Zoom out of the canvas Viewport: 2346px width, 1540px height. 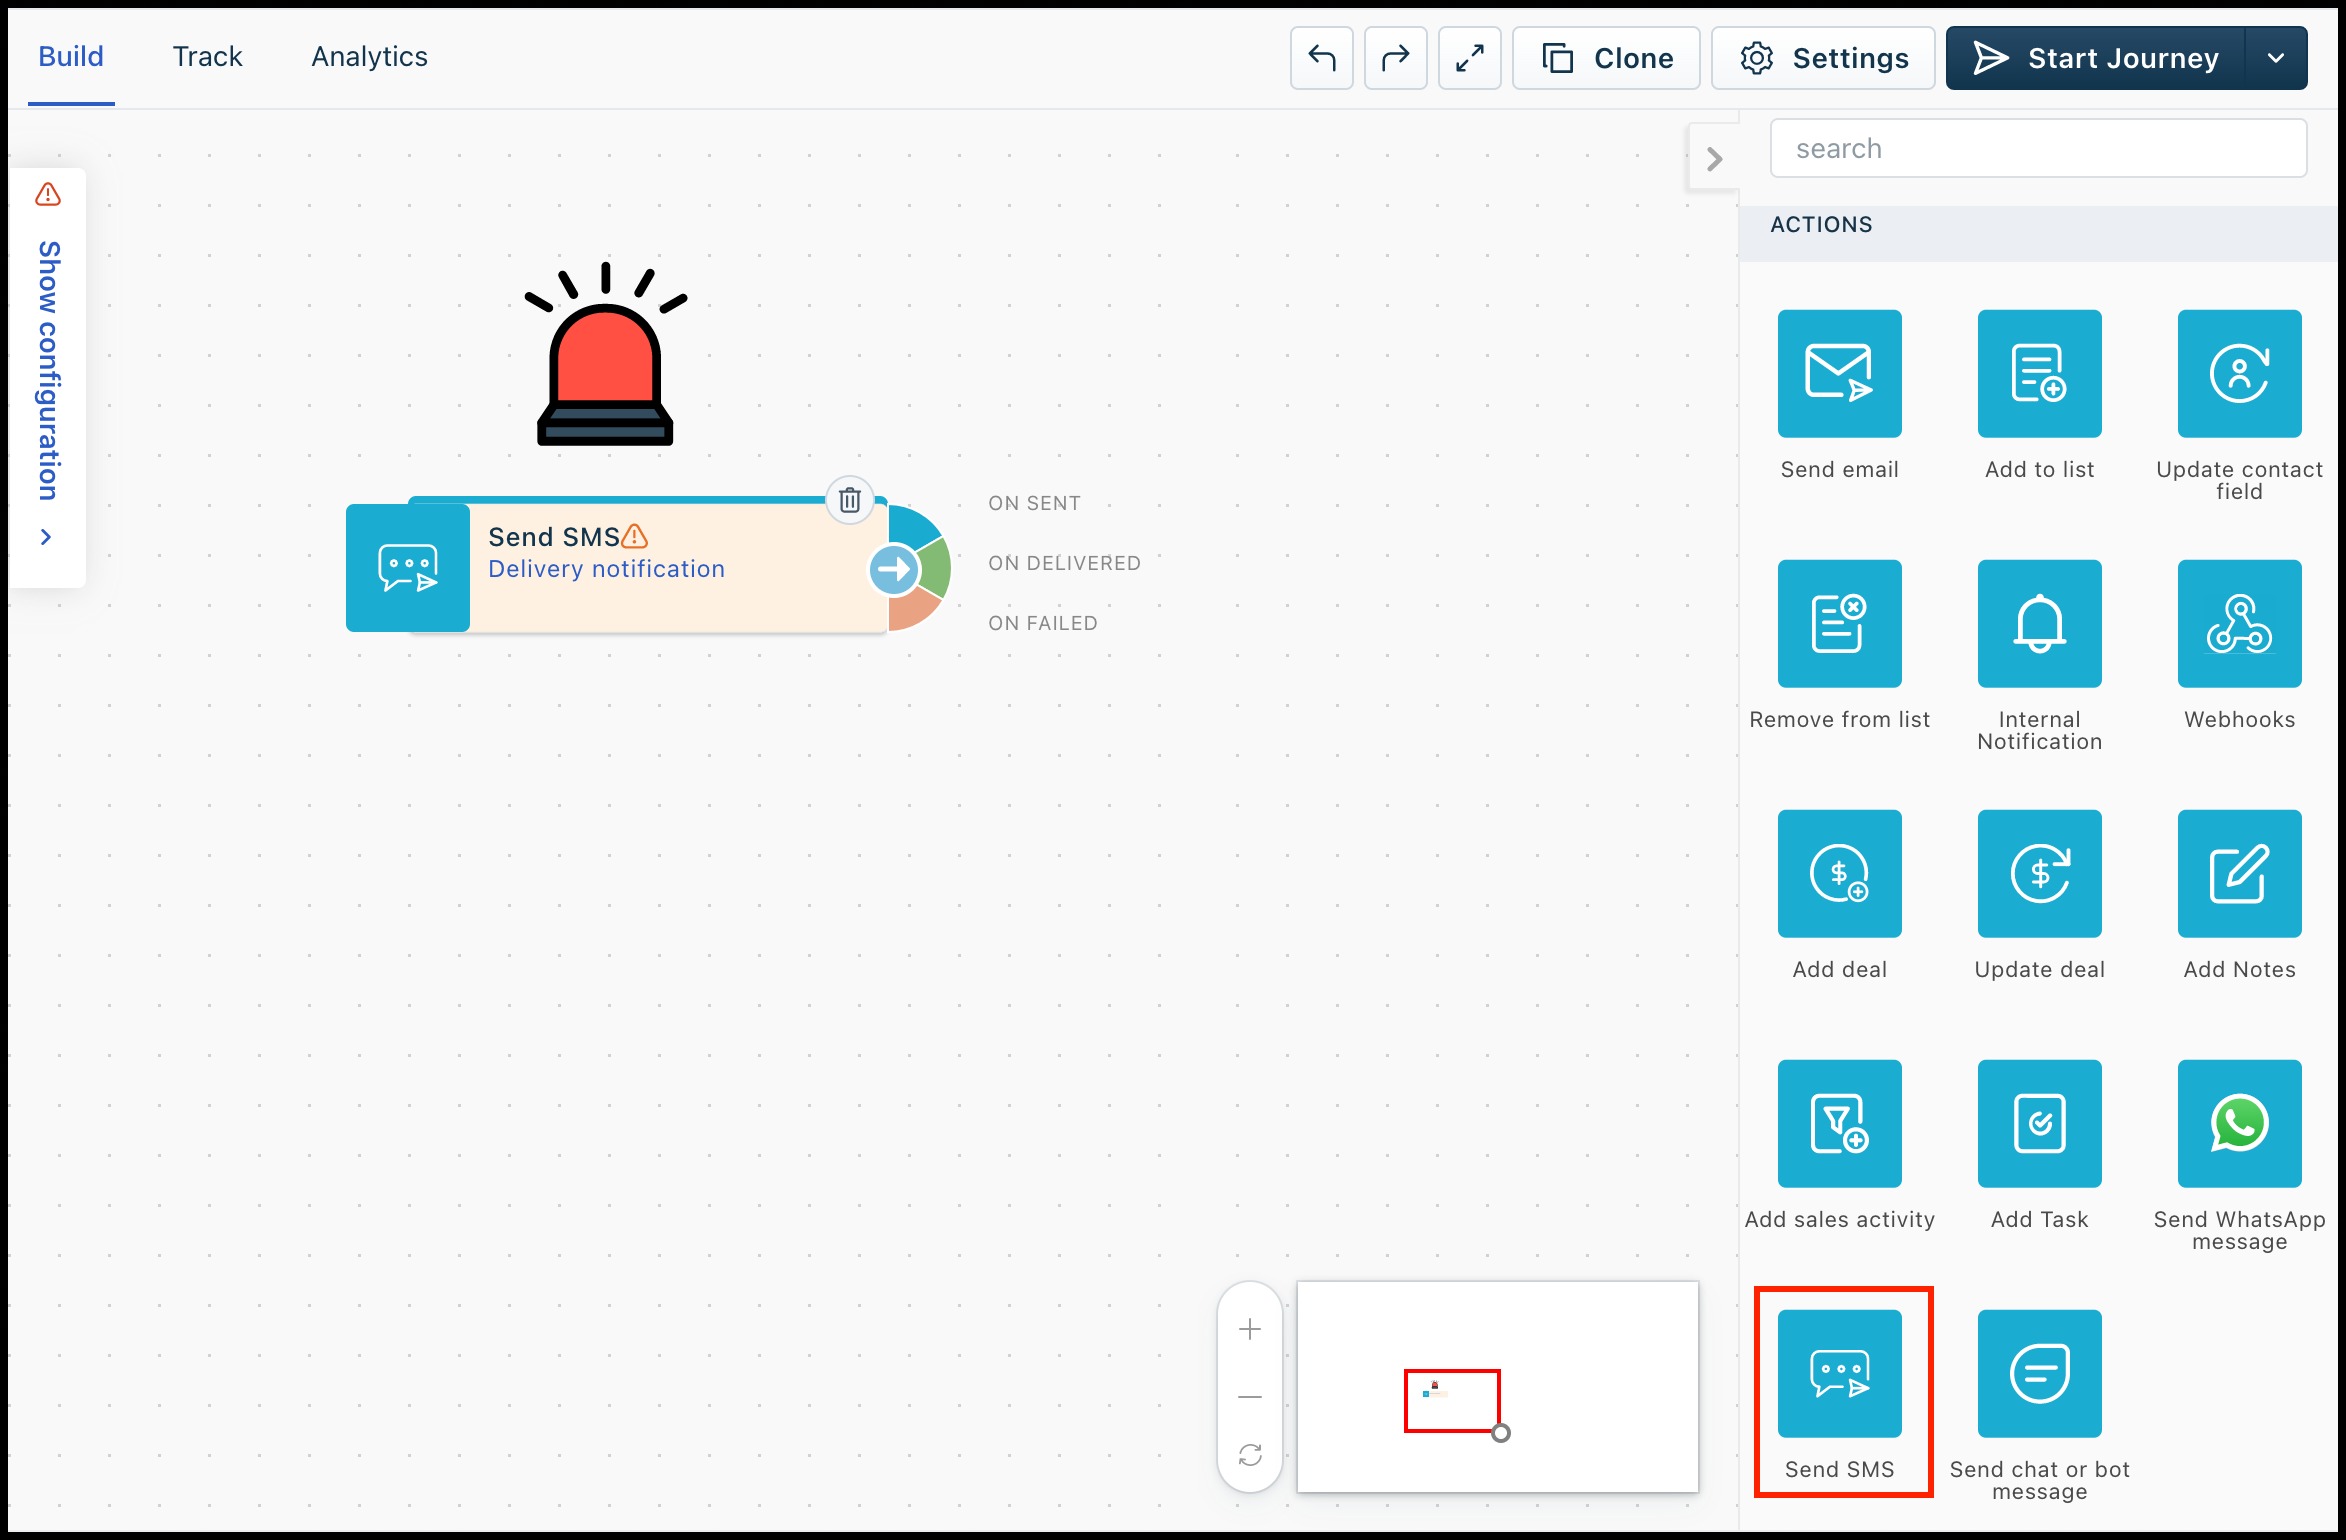click(x=1249, y=1396)
